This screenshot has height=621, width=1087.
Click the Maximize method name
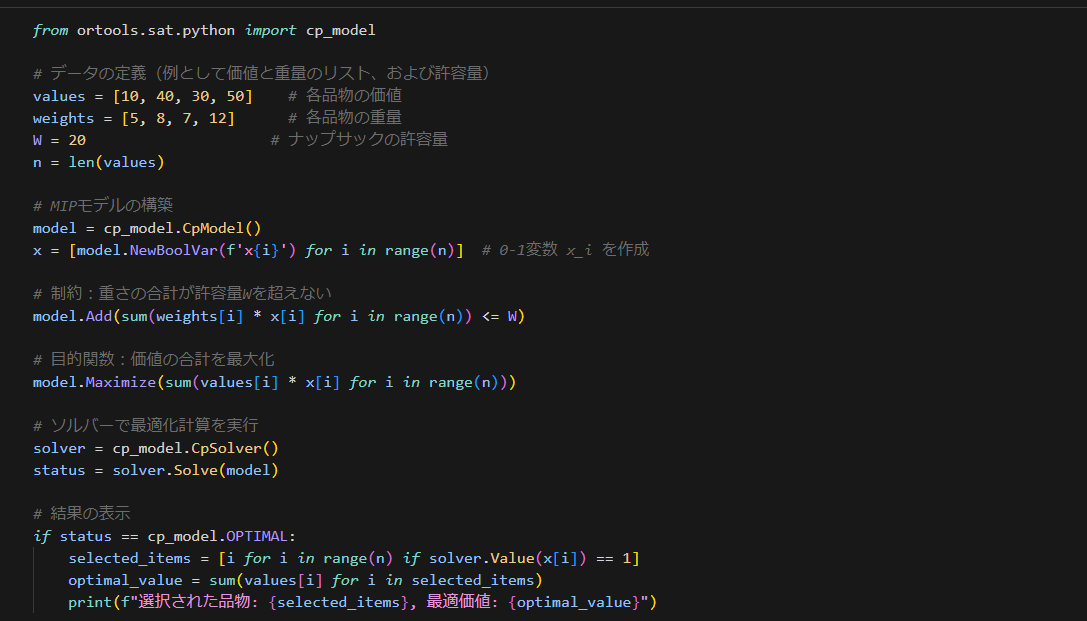coord(121,383)
